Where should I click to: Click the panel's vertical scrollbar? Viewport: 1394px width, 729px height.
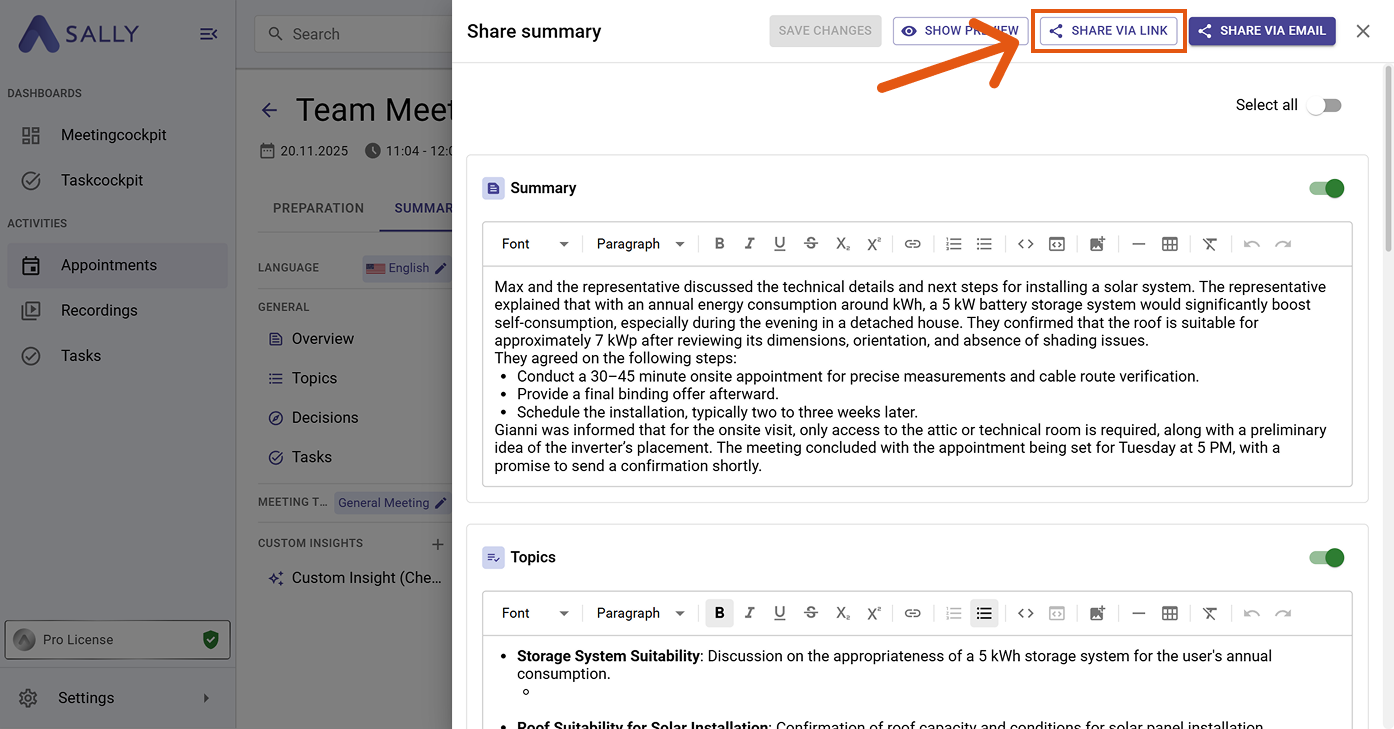[x=1387, y=160]
